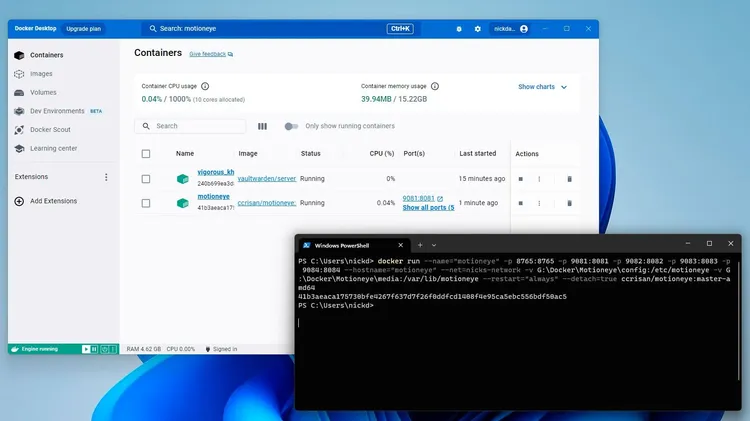Click the engine pause button in status bar
The height and width of the screenshot is (421, 750).
(94, 349)
